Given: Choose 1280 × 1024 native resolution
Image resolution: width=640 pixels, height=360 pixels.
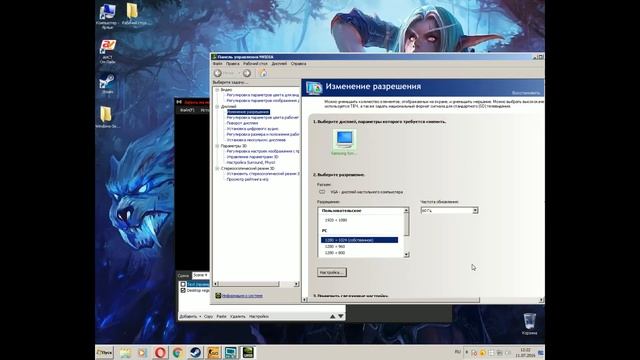Looking at the screenshot, I should 359,240.
